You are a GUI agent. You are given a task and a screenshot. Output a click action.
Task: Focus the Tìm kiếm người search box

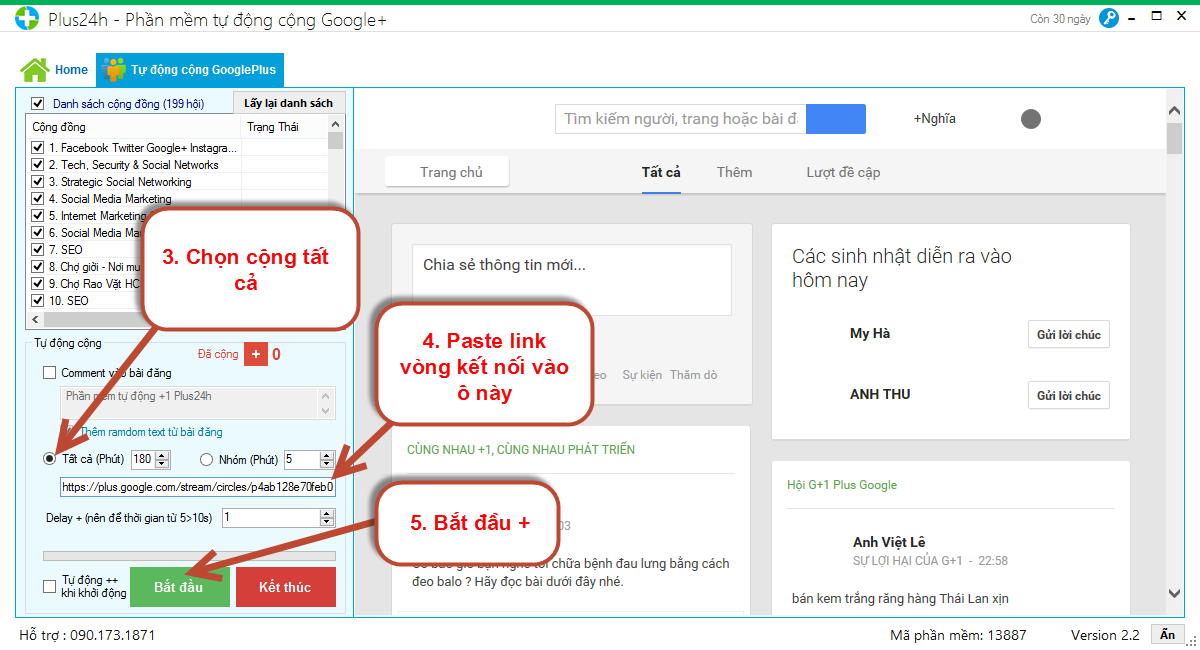pyautogui.click(x=681, y=119)
